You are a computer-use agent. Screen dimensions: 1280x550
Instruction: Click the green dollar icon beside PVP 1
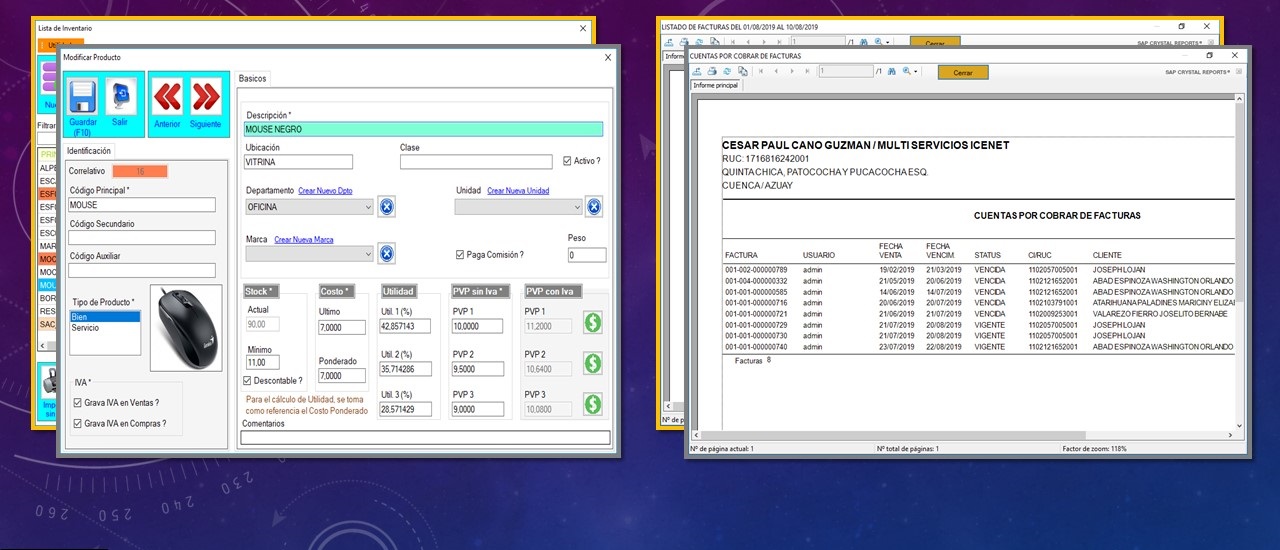[593, 323]
